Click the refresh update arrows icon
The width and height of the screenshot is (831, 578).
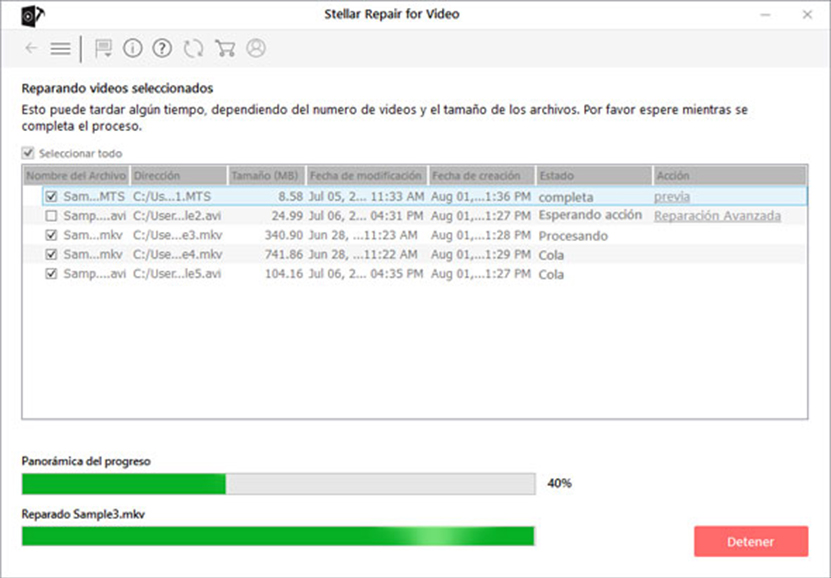(194, 48)
